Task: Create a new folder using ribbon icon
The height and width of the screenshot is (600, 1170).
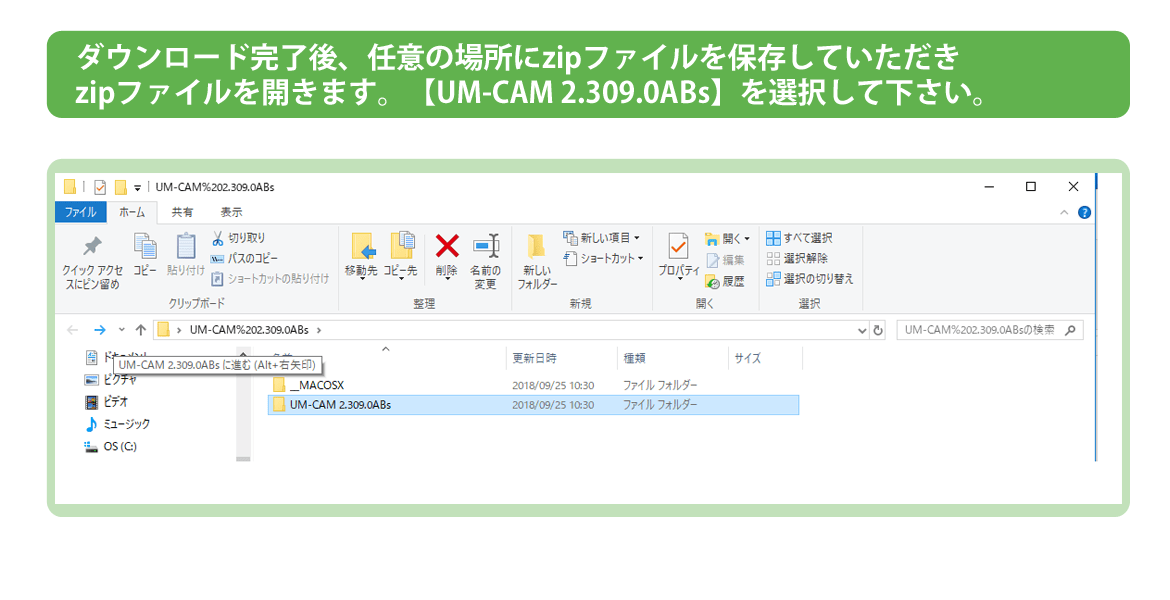Action: coord(537,247)
